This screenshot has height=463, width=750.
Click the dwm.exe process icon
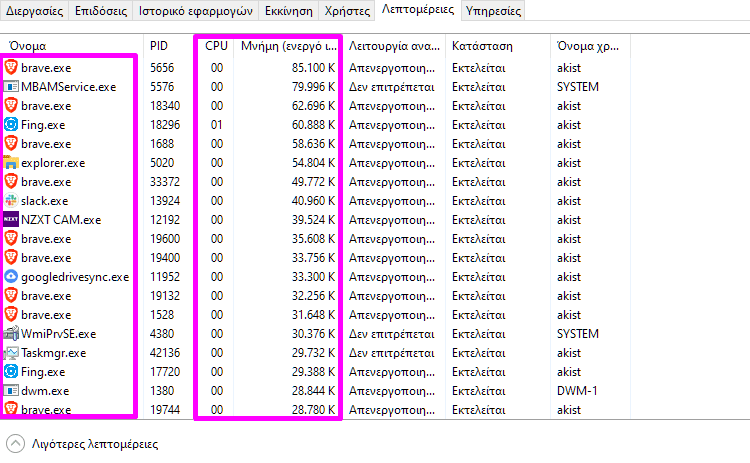[11, 390]
